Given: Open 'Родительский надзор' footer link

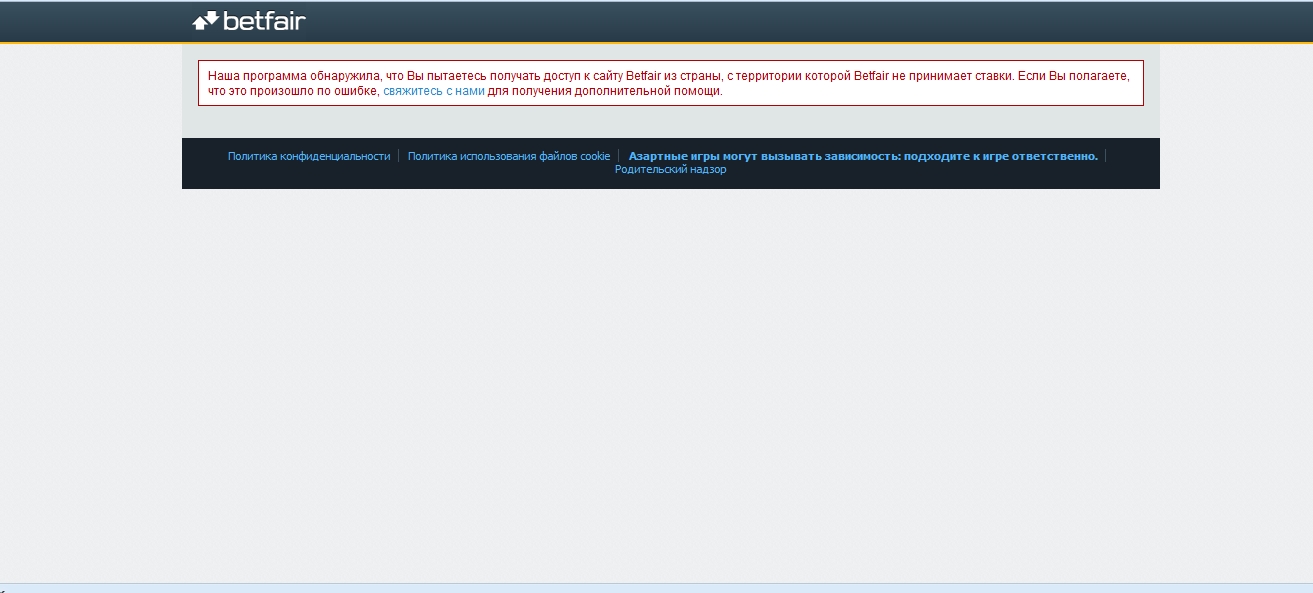Looking at the screenshot, I should click(x=670, y=170).
